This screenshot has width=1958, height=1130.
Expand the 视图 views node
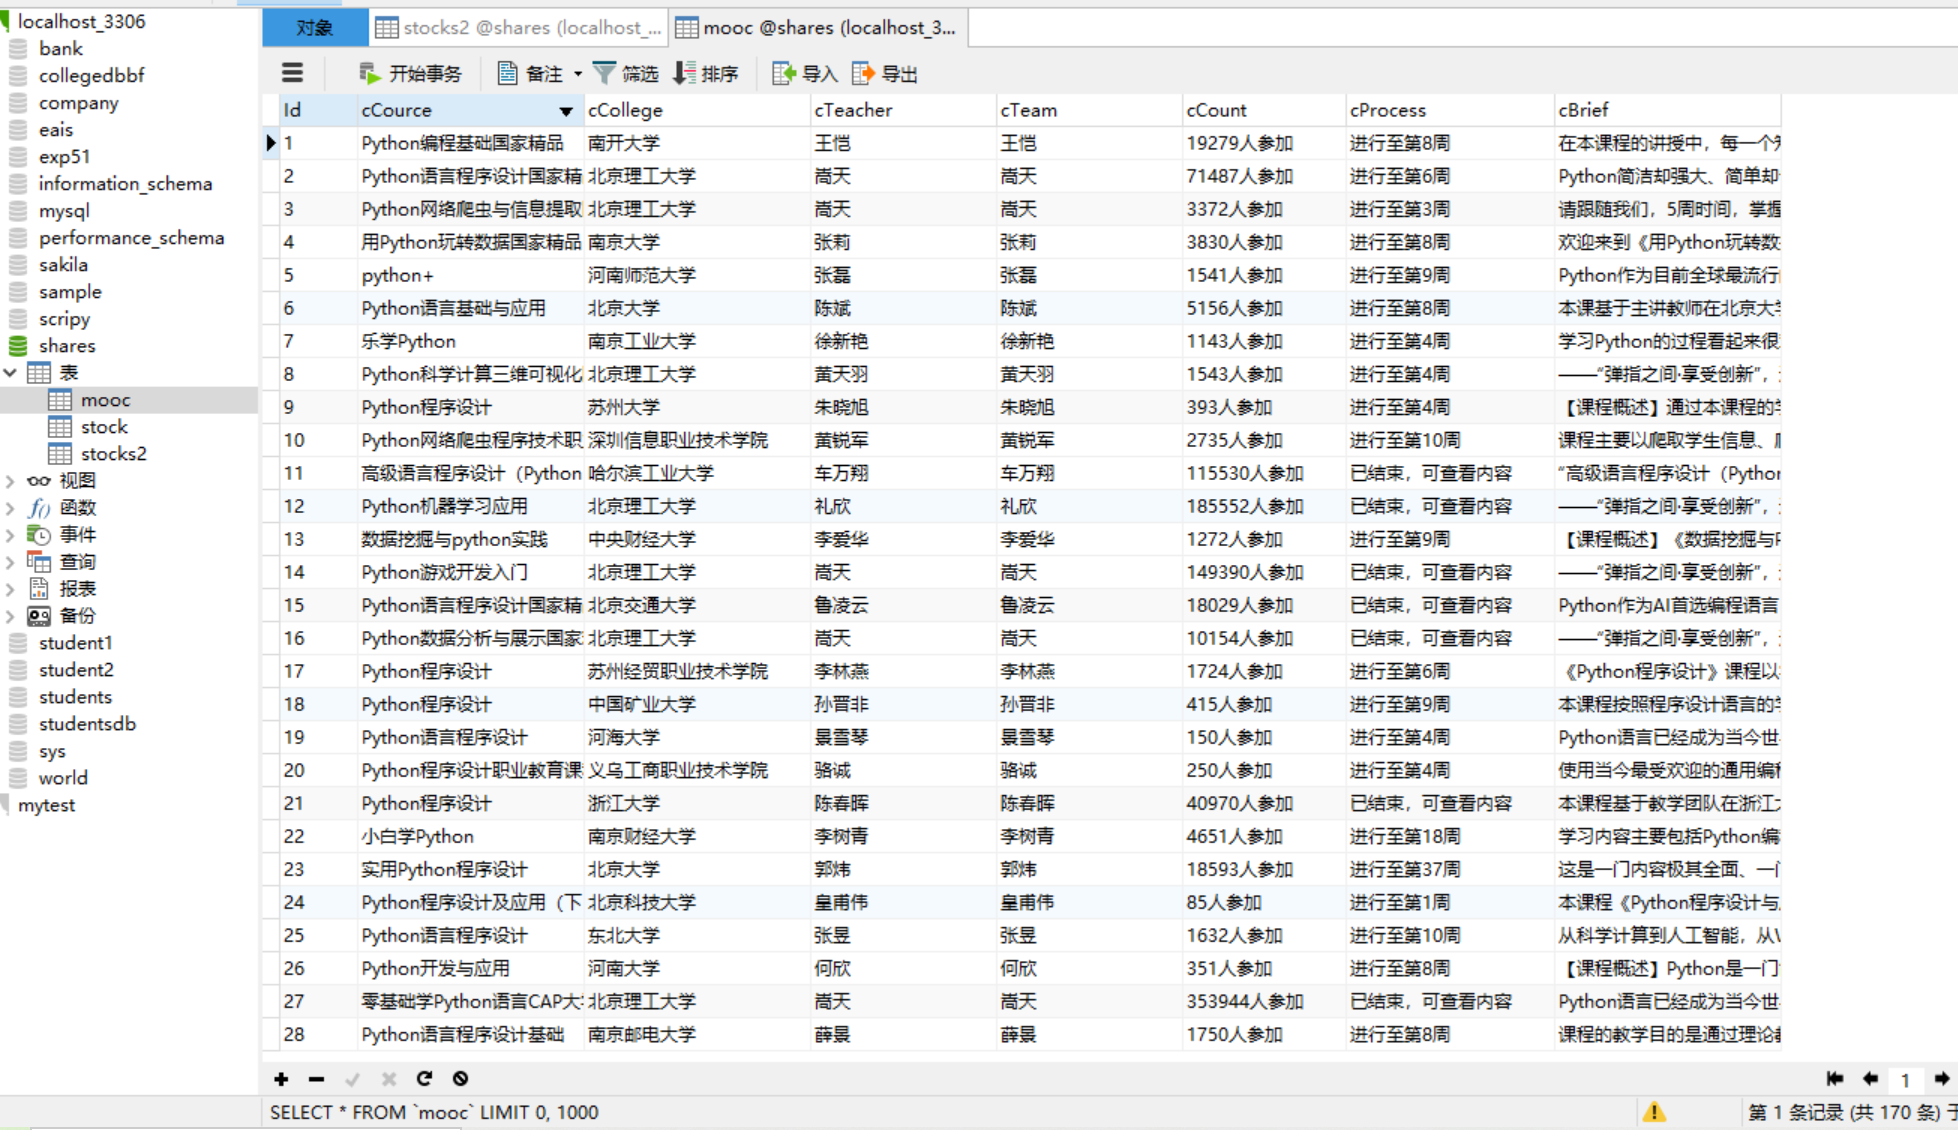10,481
